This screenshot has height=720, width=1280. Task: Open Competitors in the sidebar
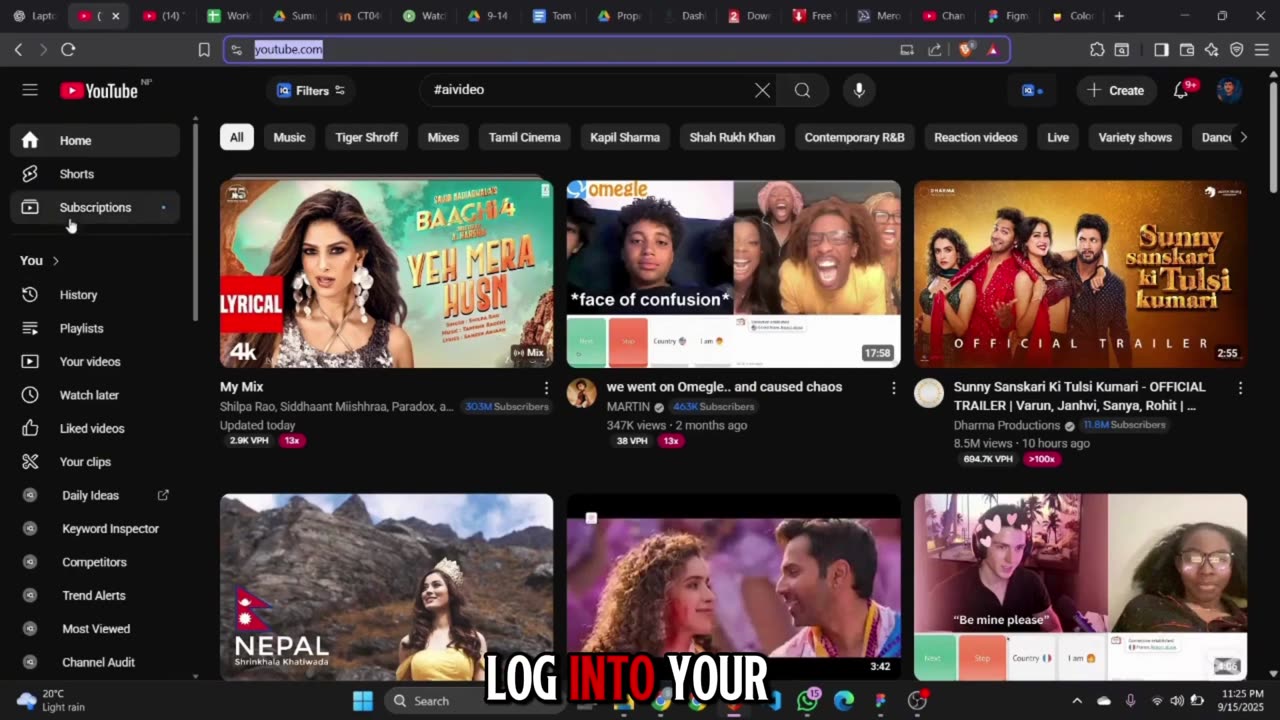click(x=95, y=562)
